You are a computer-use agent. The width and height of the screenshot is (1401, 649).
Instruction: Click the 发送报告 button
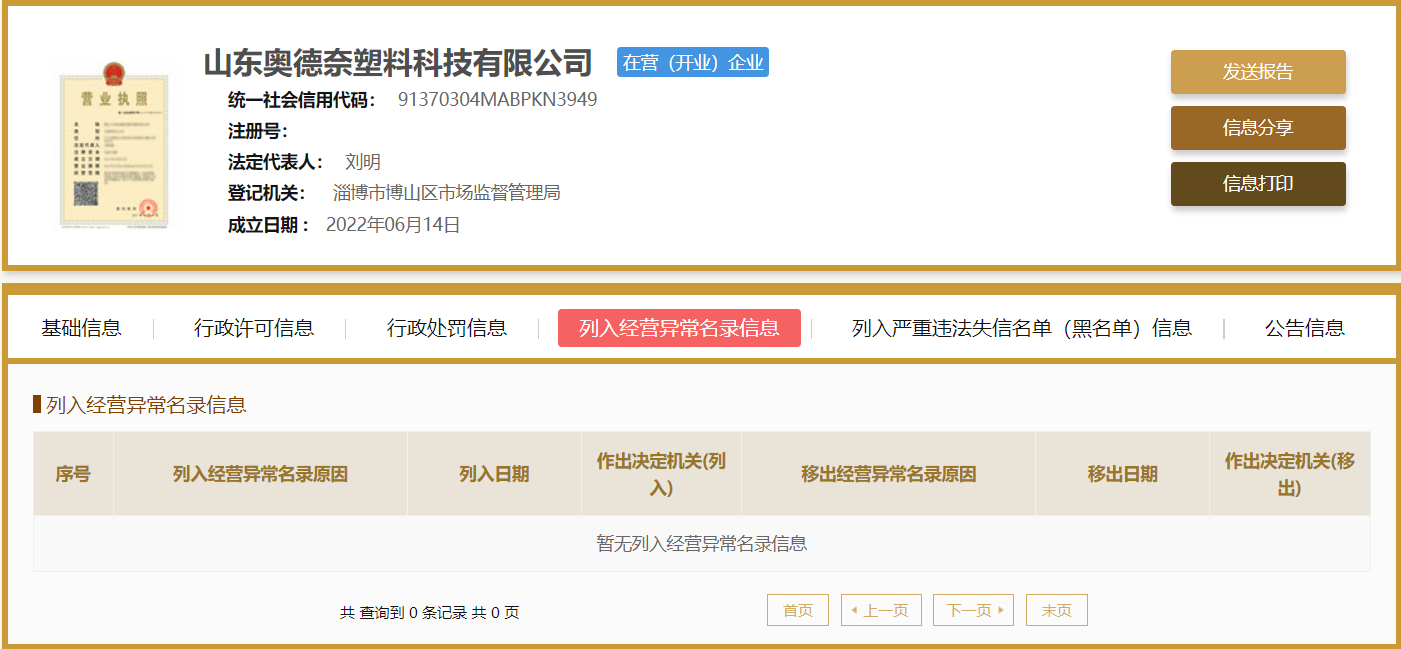1258,72
